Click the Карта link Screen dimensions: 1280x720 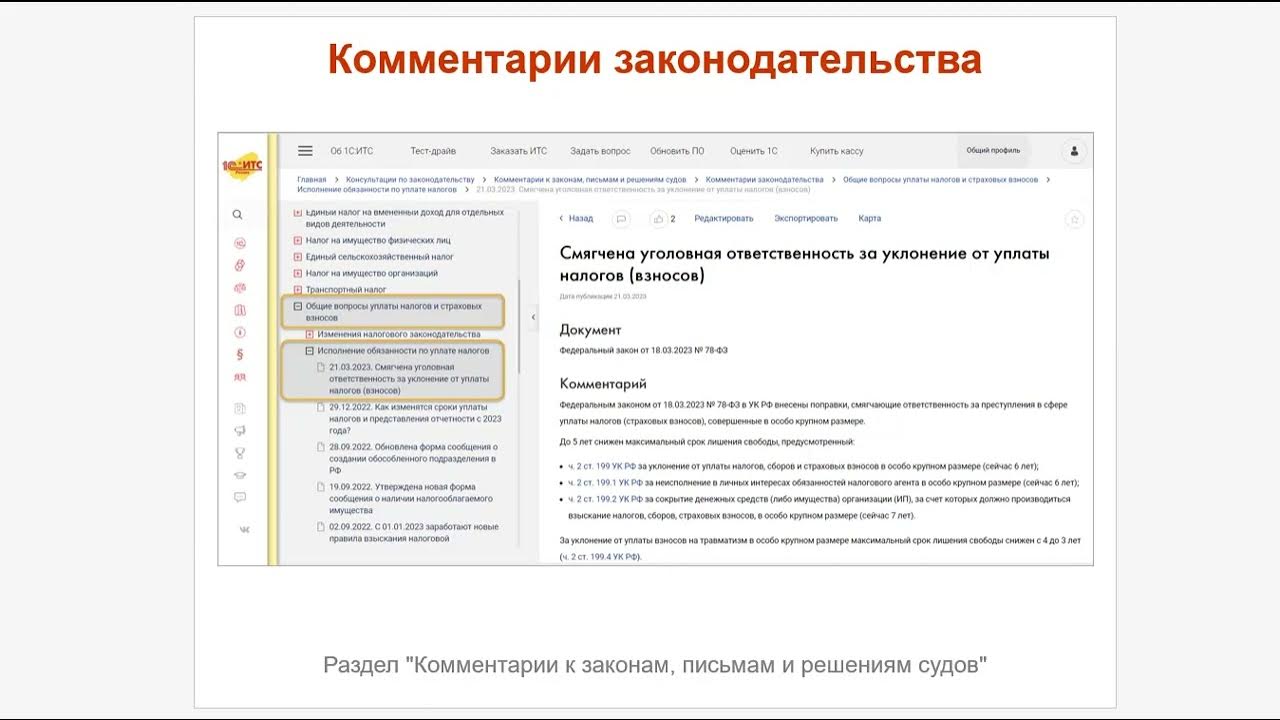(870, 218)
